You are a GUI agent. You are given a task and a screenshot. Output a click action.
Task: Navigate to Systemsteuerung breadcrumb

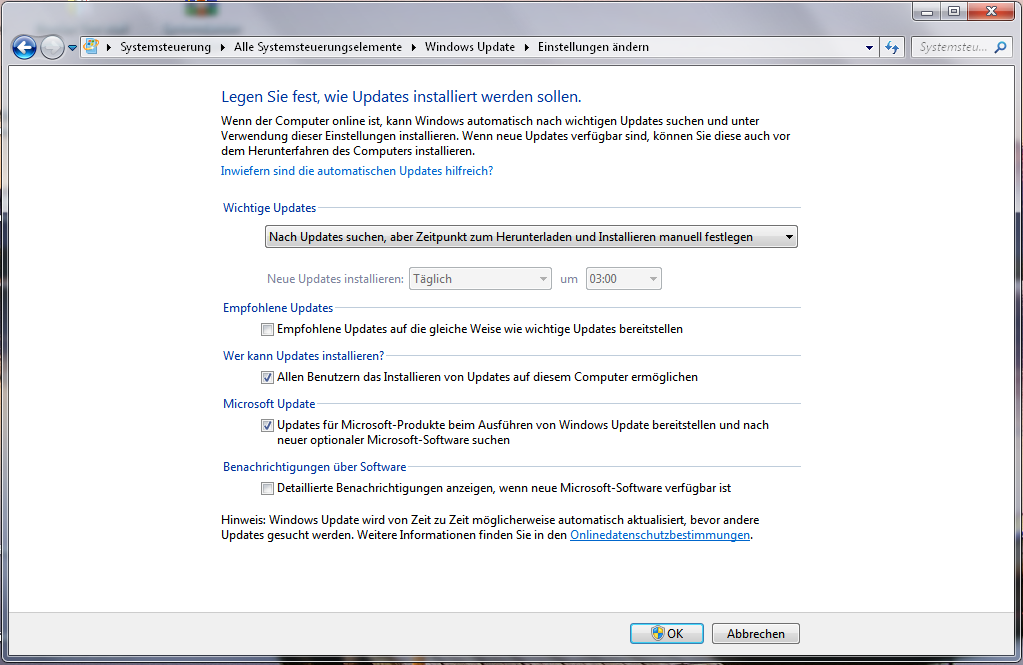coord(166,47)
